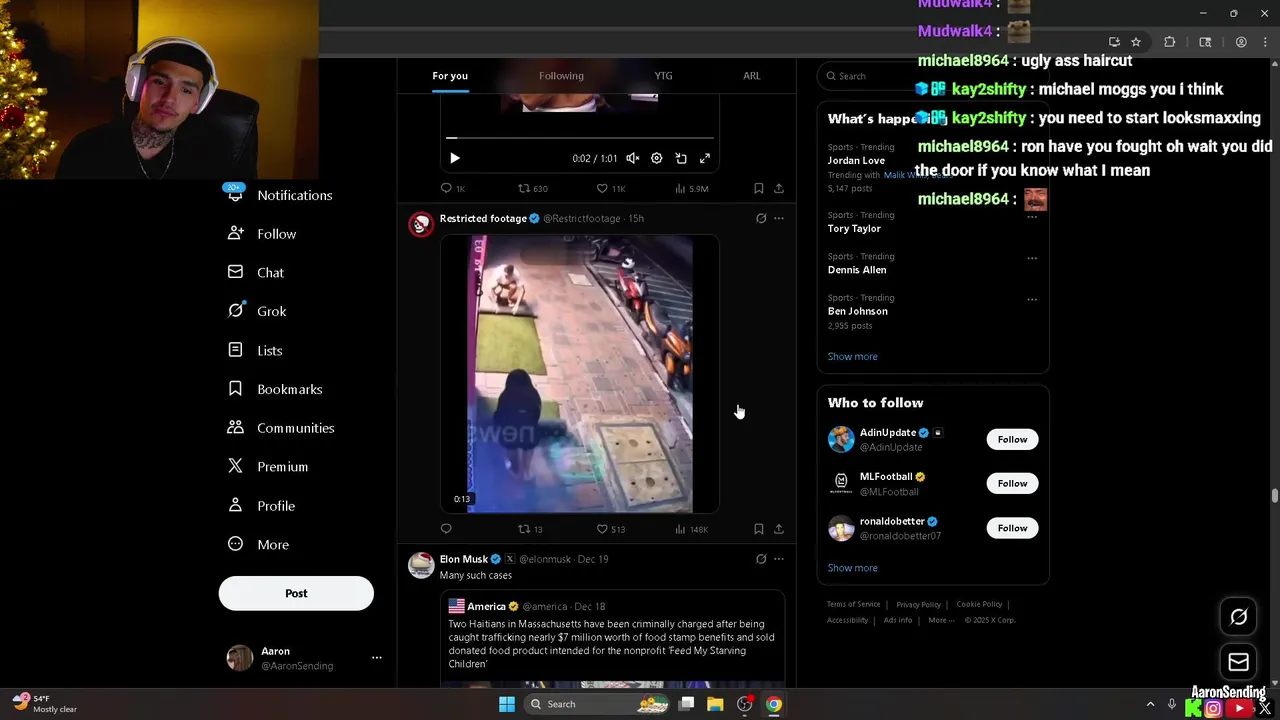The height and width of the screenshot is (720, 1280).
Task: Open the floating Grok button
Action: click(1238, 617)
